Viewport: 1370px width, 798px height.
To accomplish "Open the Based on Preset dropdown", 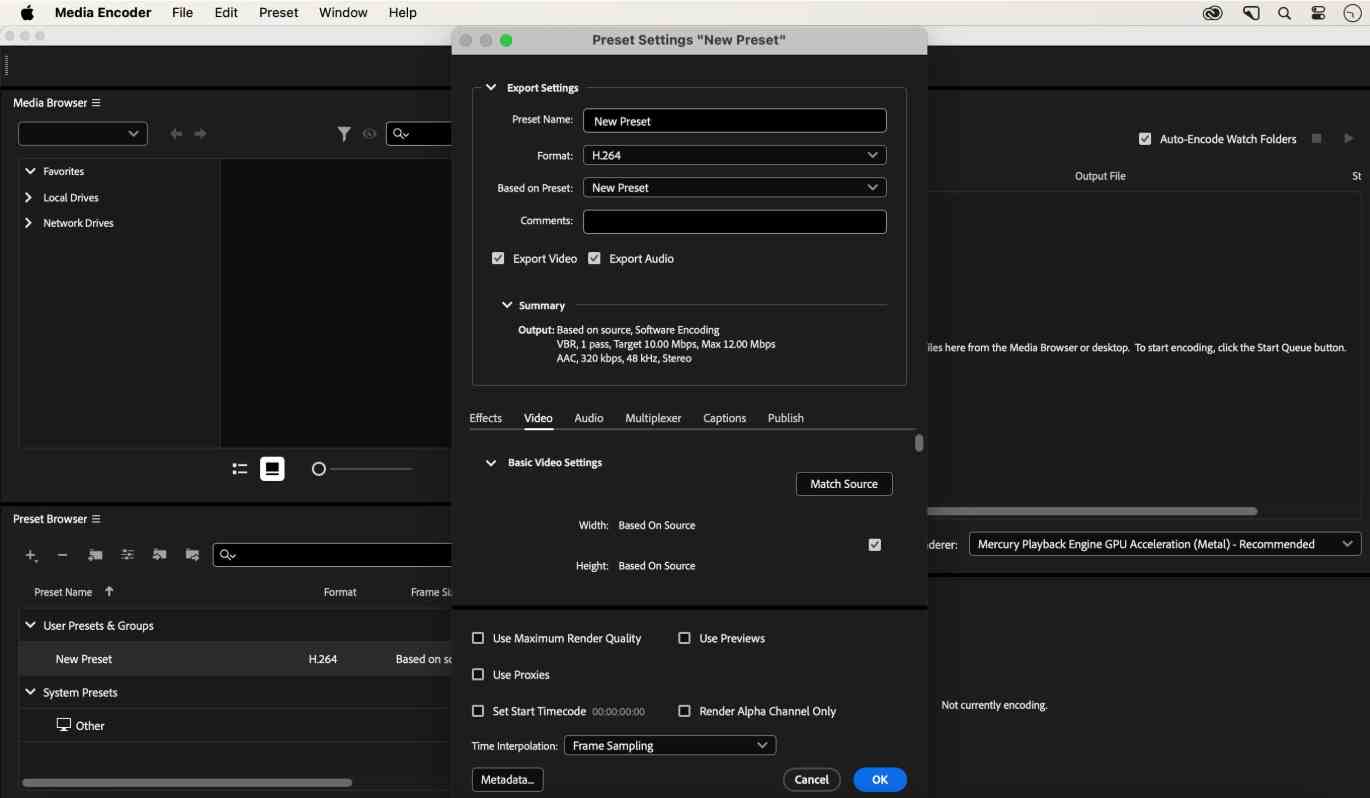I will [734, 187].
